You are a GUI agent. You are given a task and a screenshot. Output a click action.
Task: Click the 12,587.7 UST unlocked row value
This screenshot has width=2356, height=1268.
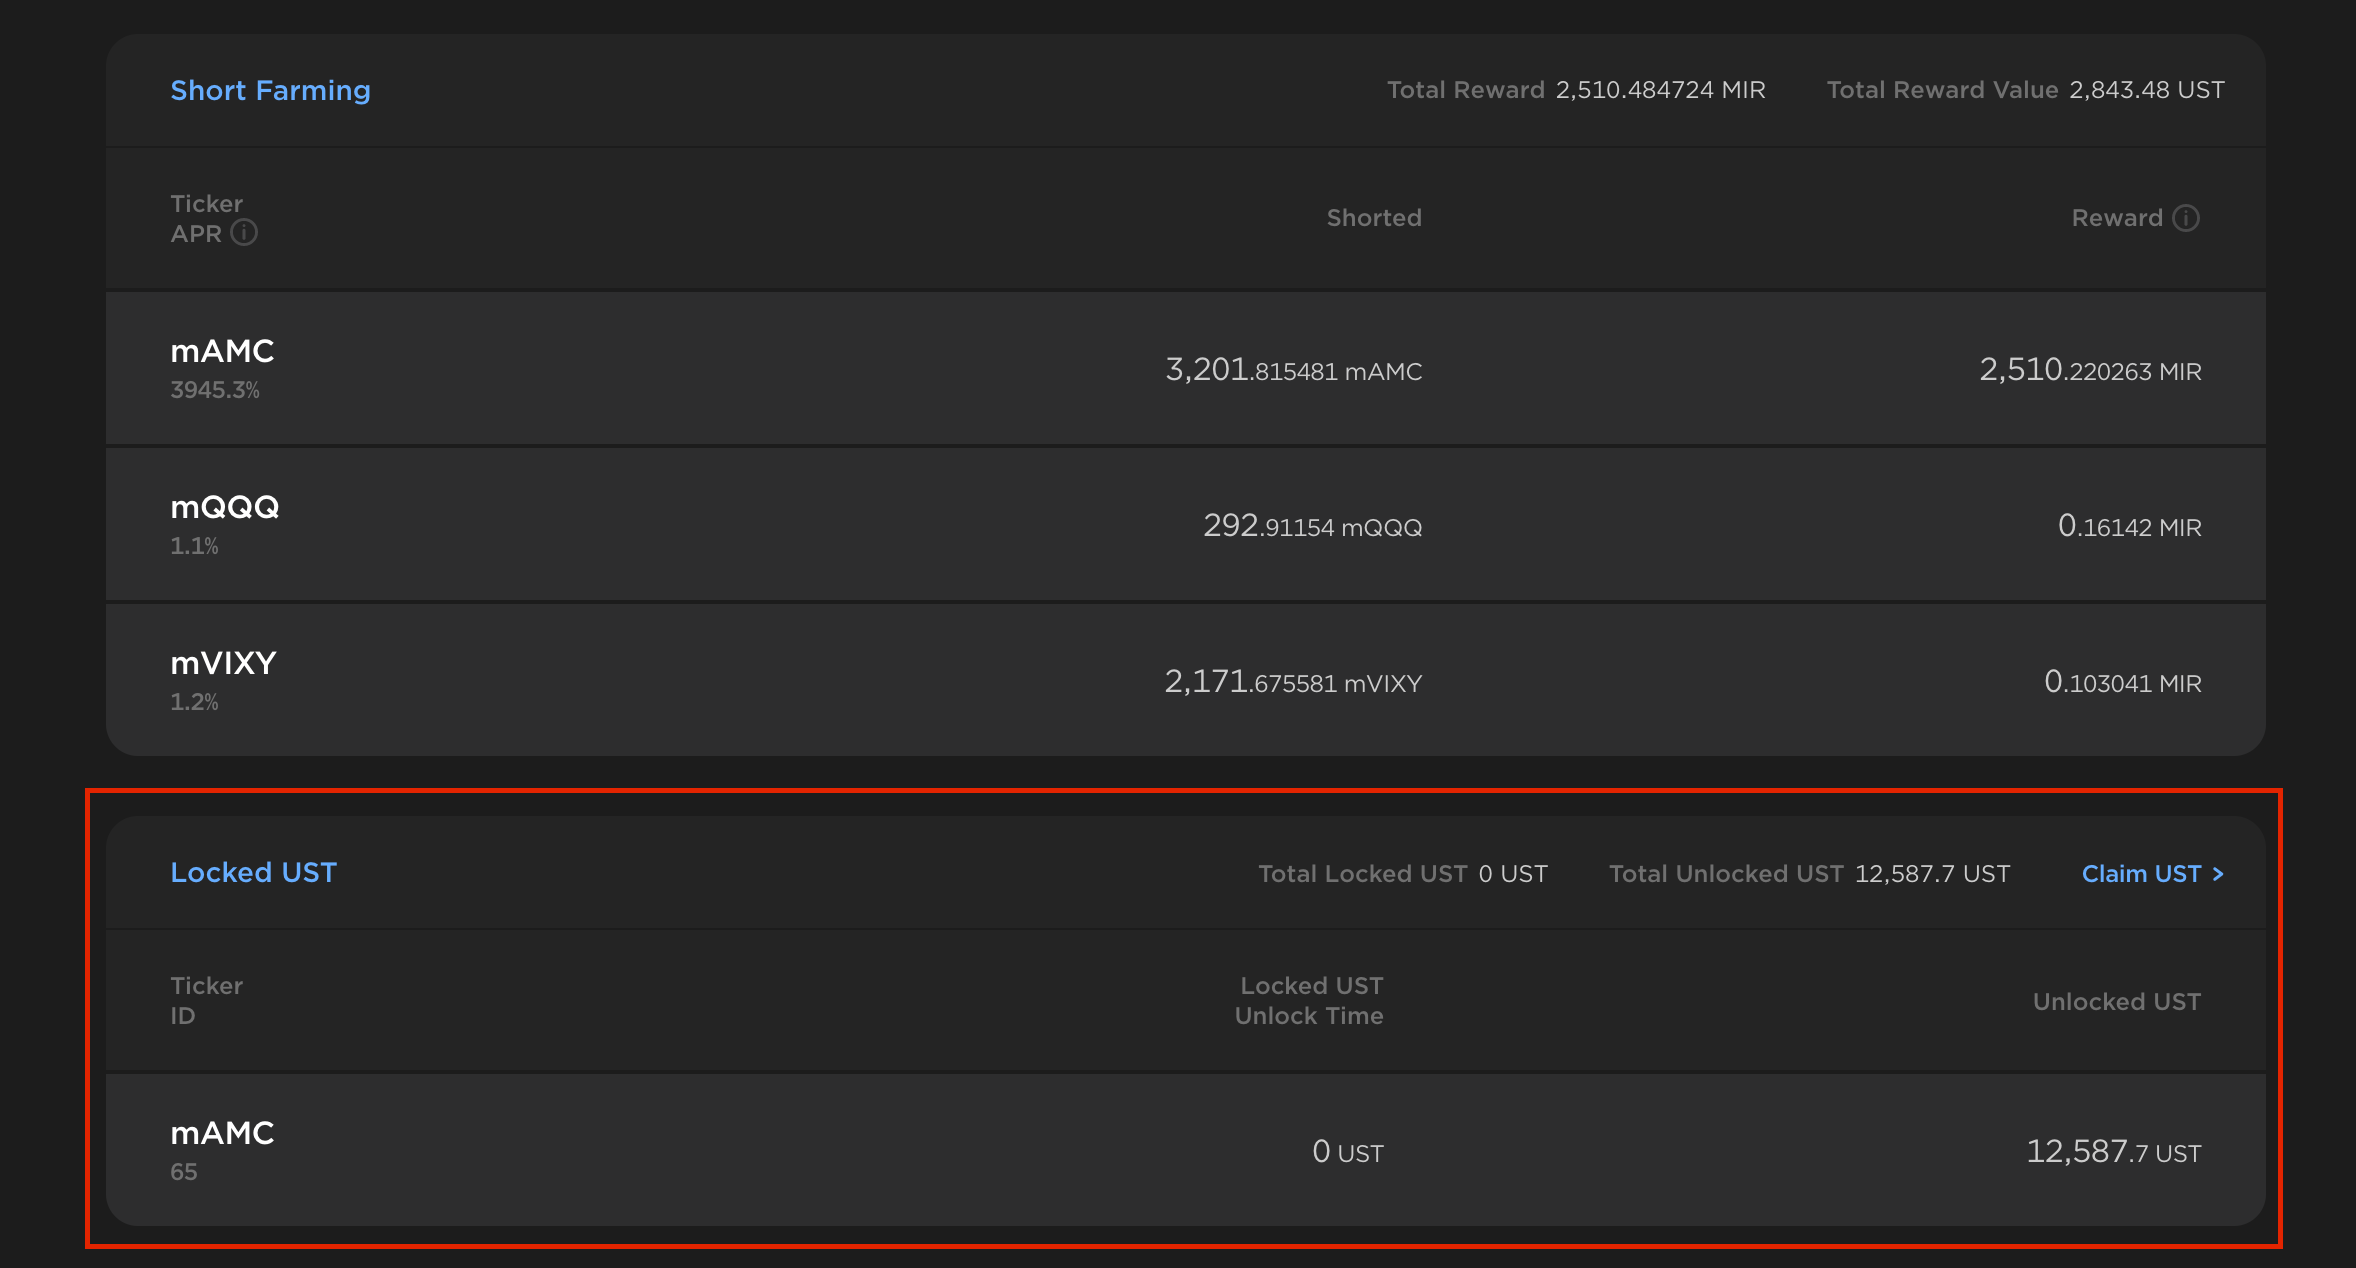coord(2113,1152)
